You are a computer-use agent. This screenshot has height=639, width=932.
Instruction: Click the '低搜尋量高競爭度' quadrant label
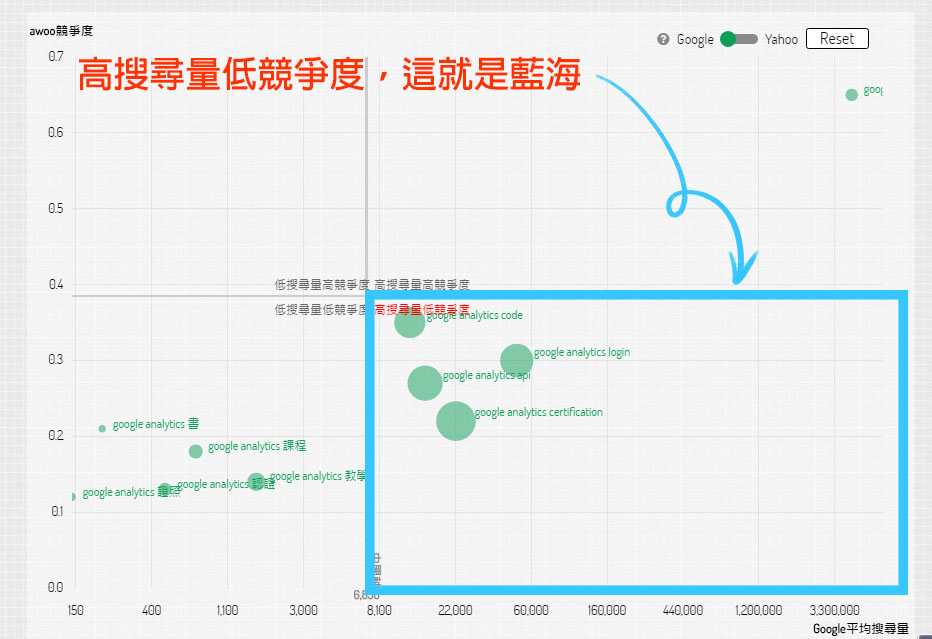(x=322, y=285)
